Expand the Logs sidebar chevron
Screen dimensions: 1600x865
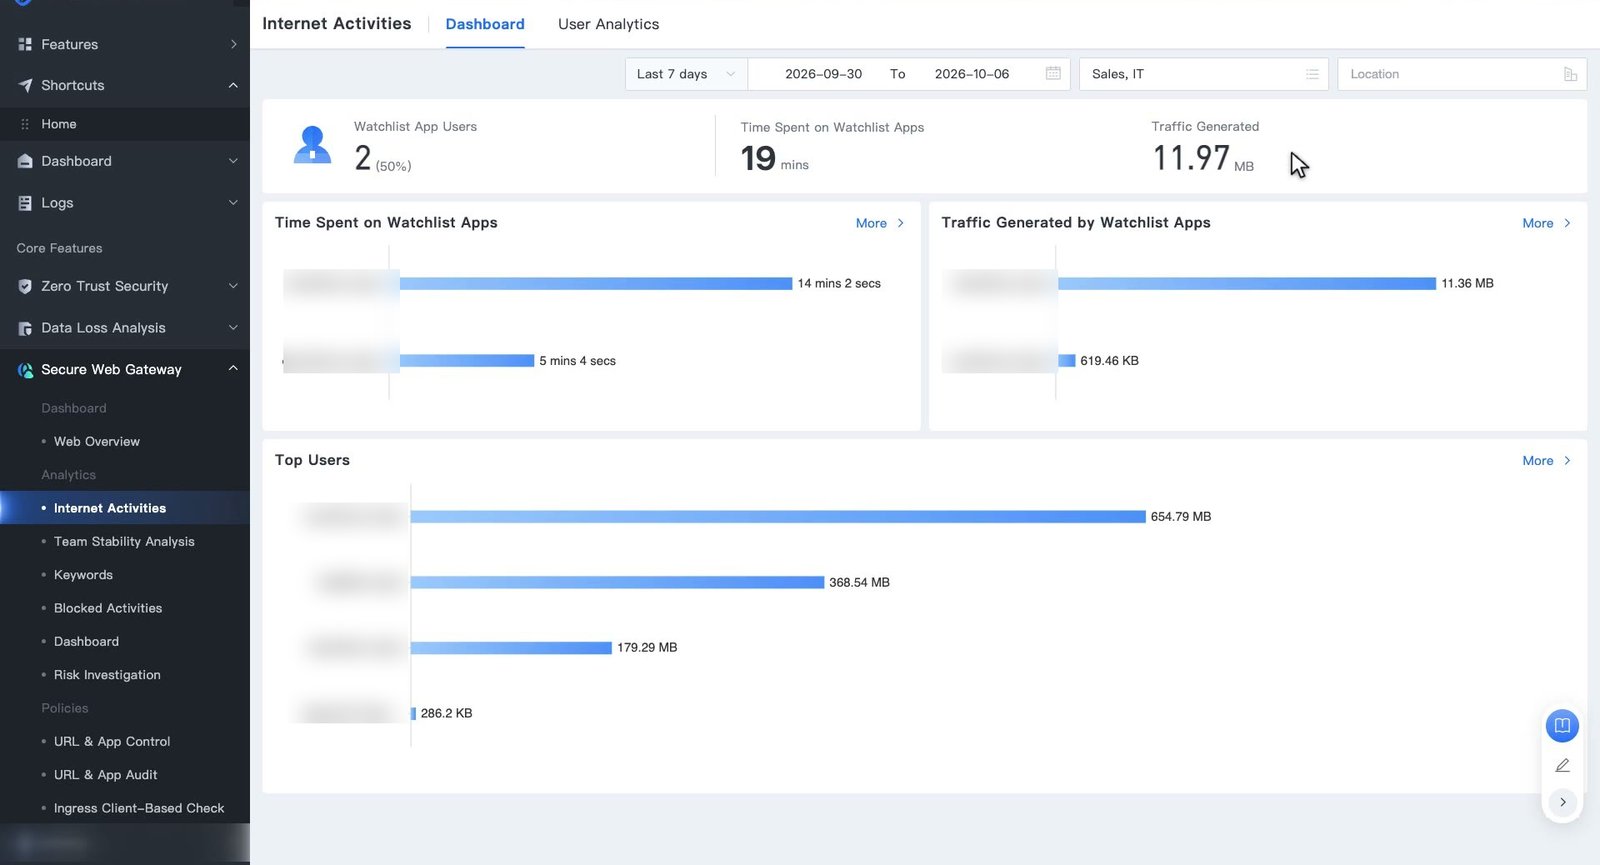[x=233, y=203]
